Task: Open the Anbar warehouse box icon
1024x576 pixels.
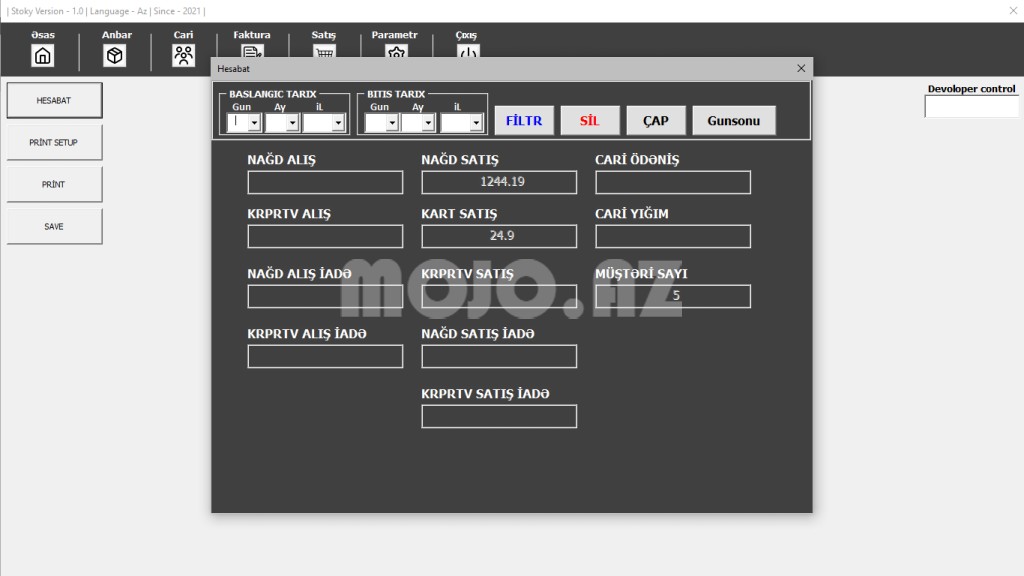Action: [114, 56]
